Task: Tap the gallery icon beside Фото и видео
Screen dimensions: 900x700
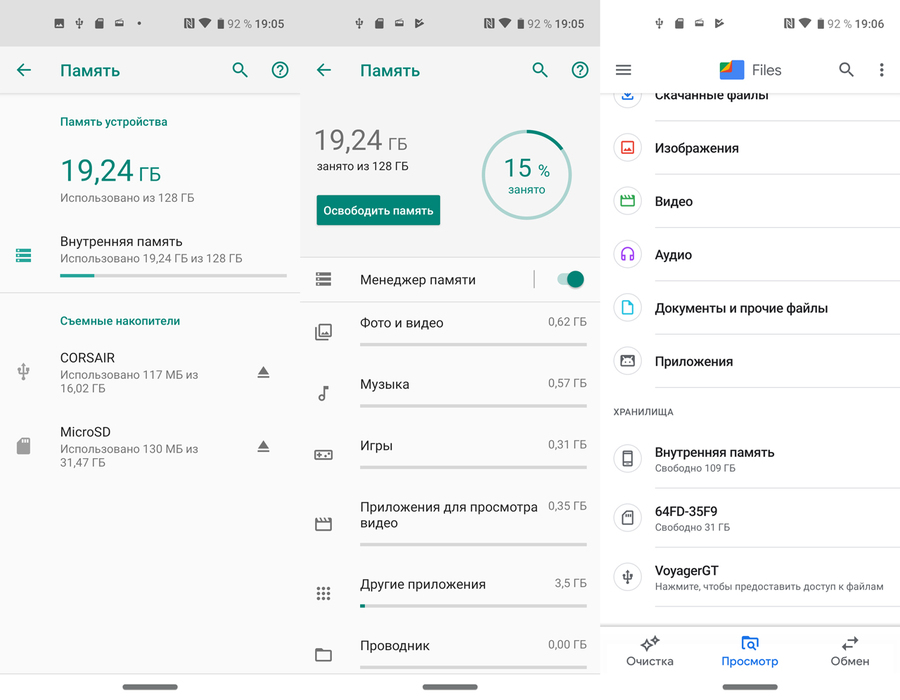Action: coord(323,332)
